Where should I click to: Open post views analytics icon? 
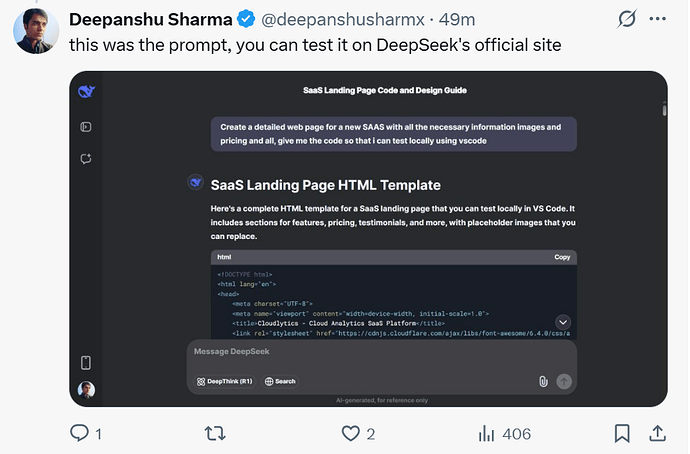pos(487,433)
